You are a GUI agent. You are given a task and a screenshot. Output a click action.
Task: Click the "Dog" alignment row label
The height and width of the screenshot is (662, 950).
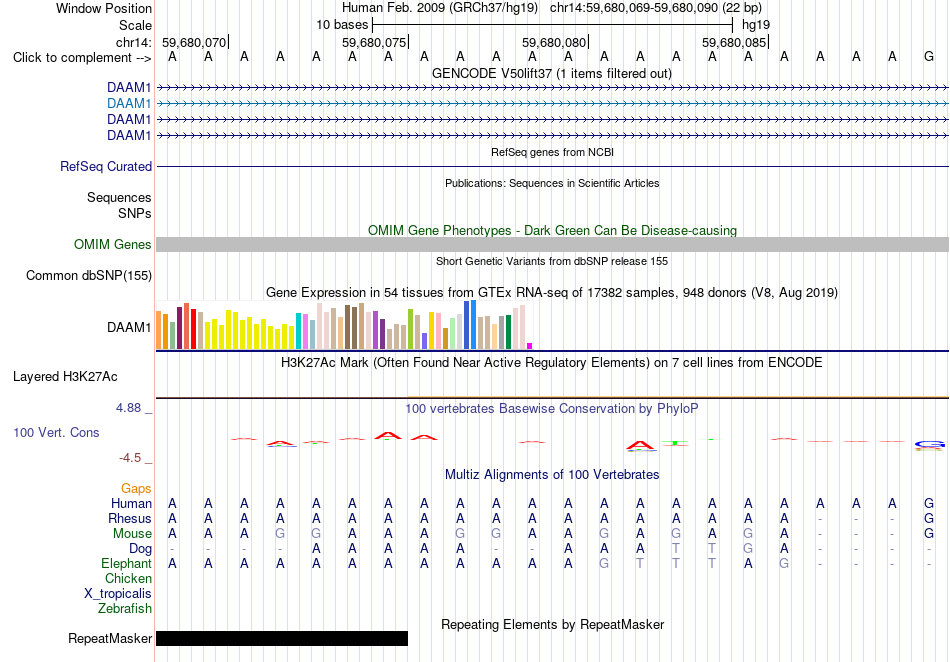click(140, 549)
